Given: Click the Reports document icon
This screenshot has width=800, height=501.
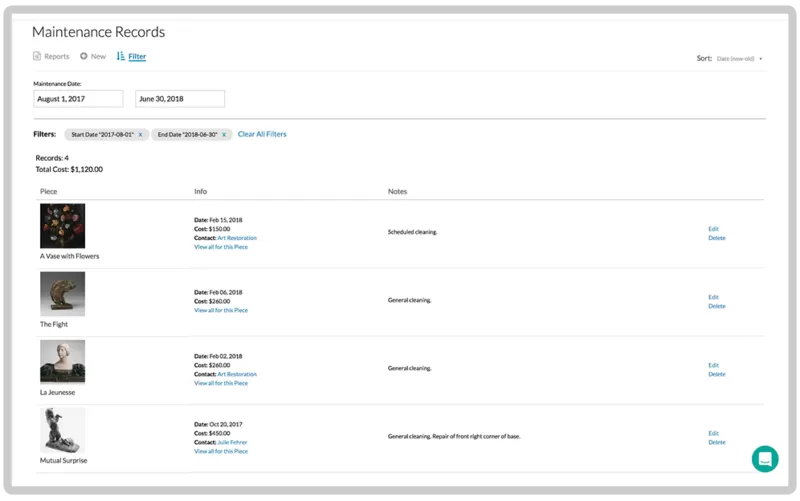Looking at the screenshot, I should click(x=37, y=56).
